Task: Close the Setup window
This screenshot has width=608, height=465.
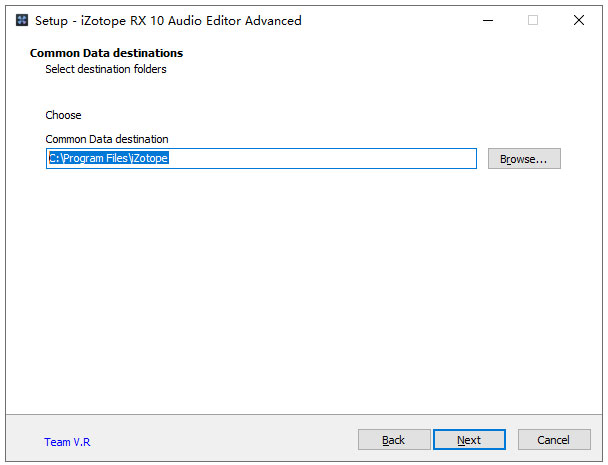Action: click(579, 20)
